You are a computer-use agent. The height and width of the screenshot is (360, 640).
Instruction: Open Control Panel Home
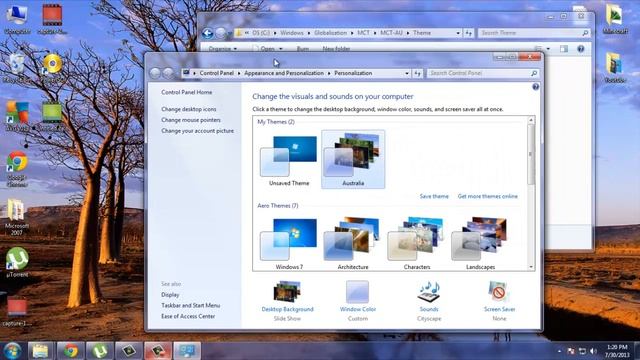pyautogui.click(x=187, y=92)
